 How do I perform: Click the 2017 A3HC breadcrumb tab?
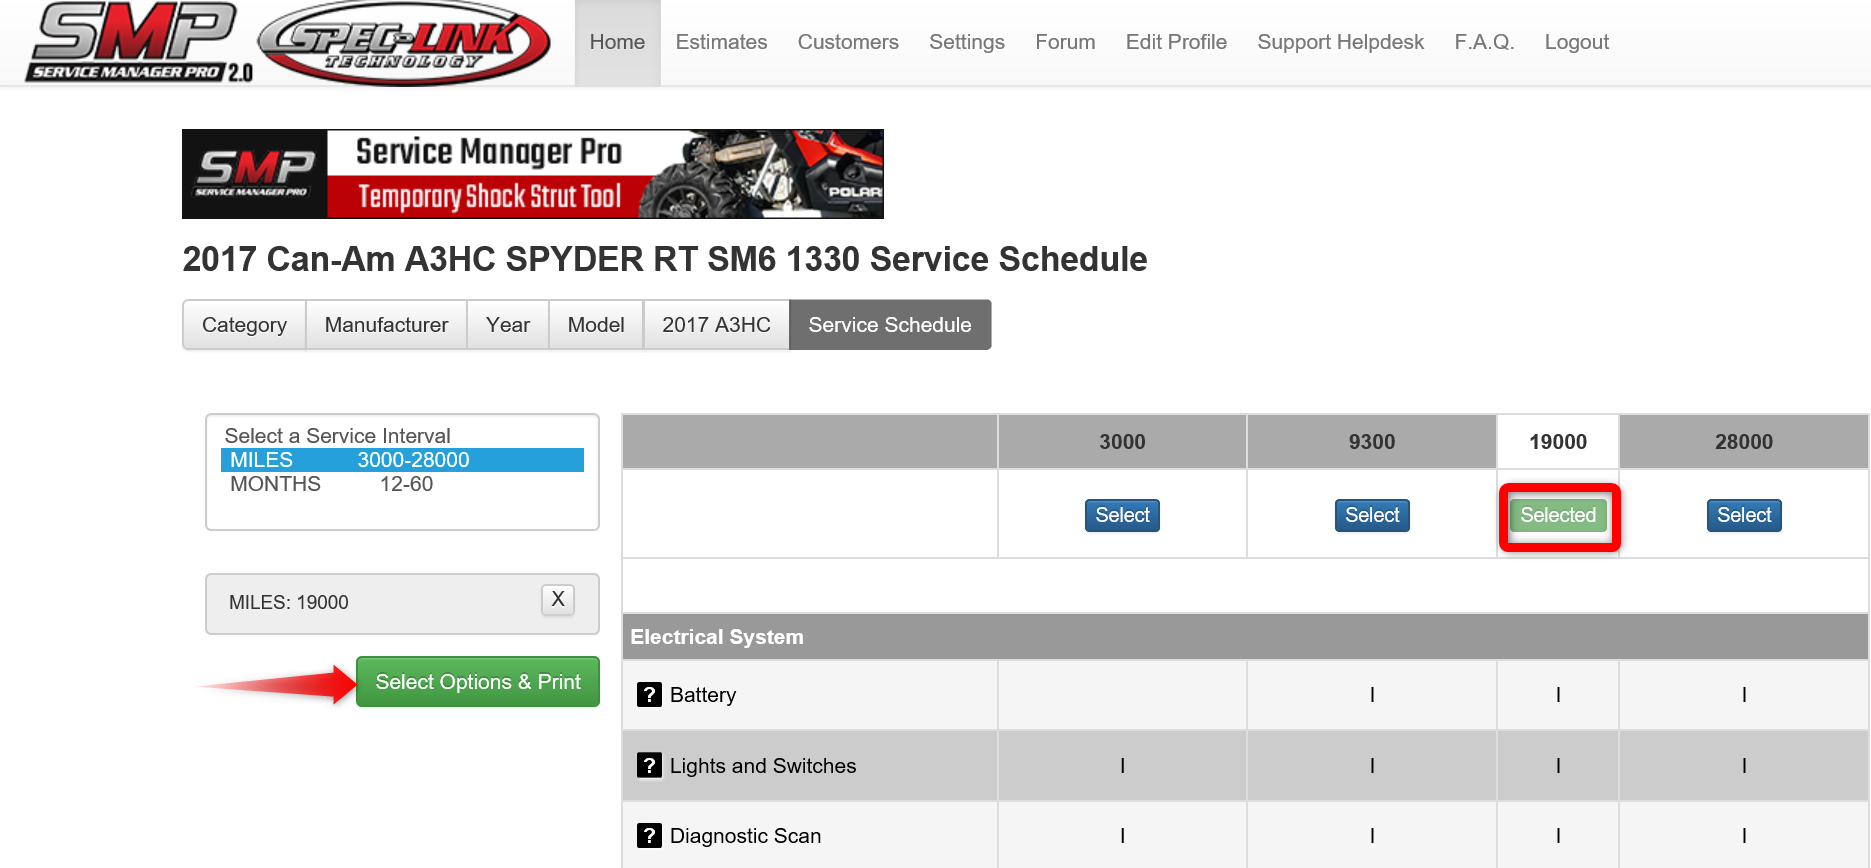click(716, 325)
